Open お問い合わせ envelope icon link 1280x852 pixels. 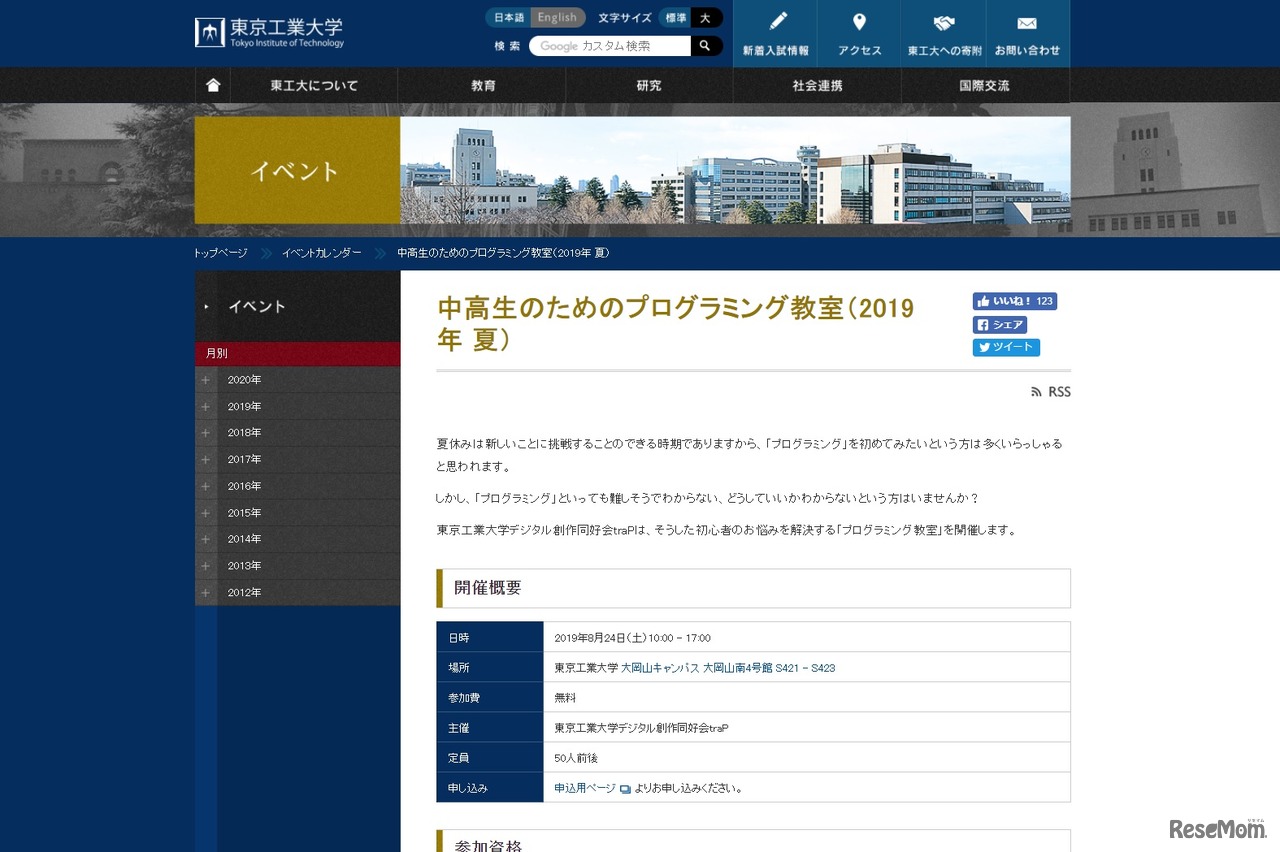click(x=1027, y=33)
